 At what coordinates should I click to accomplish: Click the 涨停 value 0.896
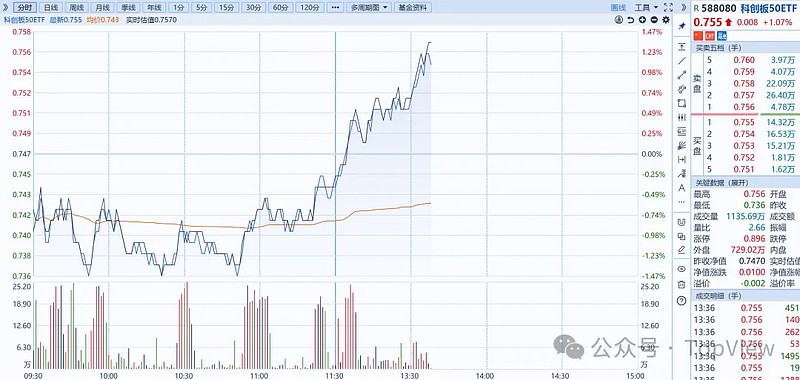[754, 239]
